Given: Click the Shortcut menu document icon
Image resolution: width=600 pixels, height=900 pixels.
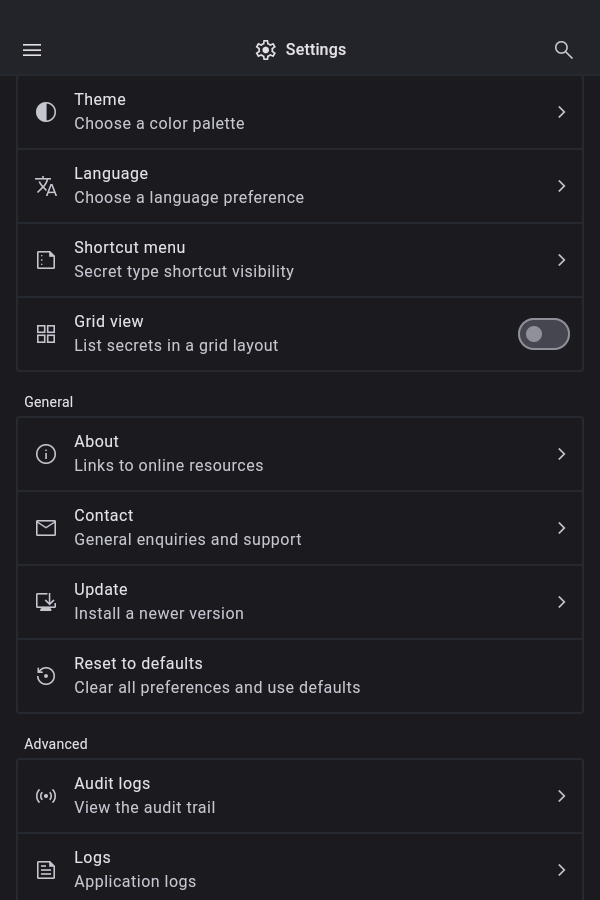Looking at the screenshot, I should [x=46, y=260].
